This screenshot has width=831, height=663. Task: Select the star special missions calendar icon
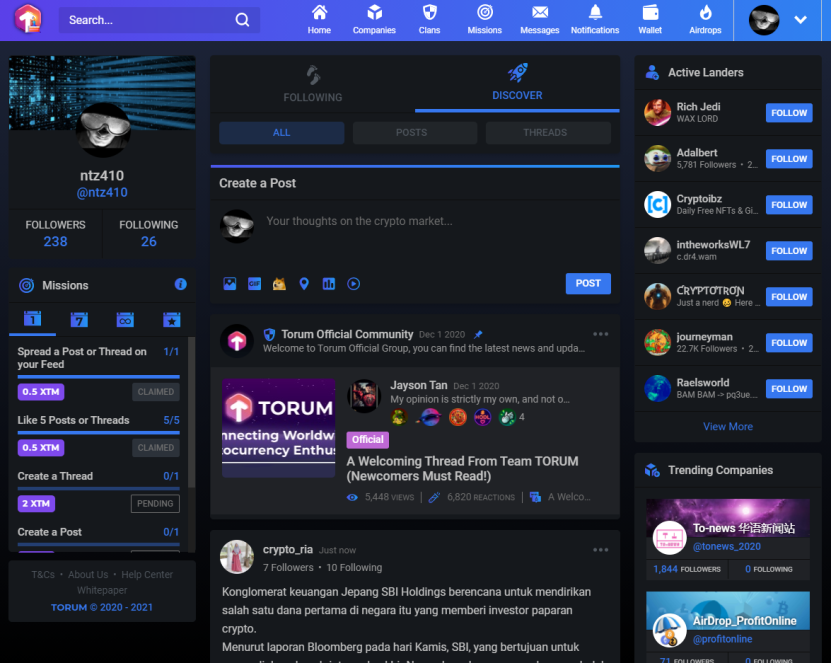point(172,320)
